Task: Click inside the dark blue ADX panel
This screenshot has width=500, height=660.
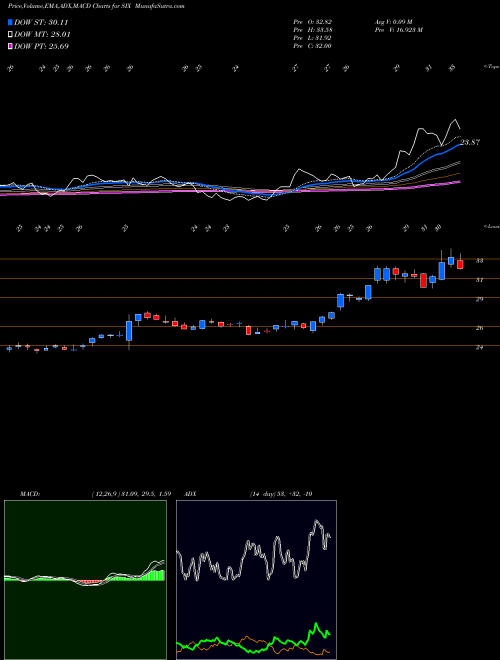Action: [x=256, y=580]
